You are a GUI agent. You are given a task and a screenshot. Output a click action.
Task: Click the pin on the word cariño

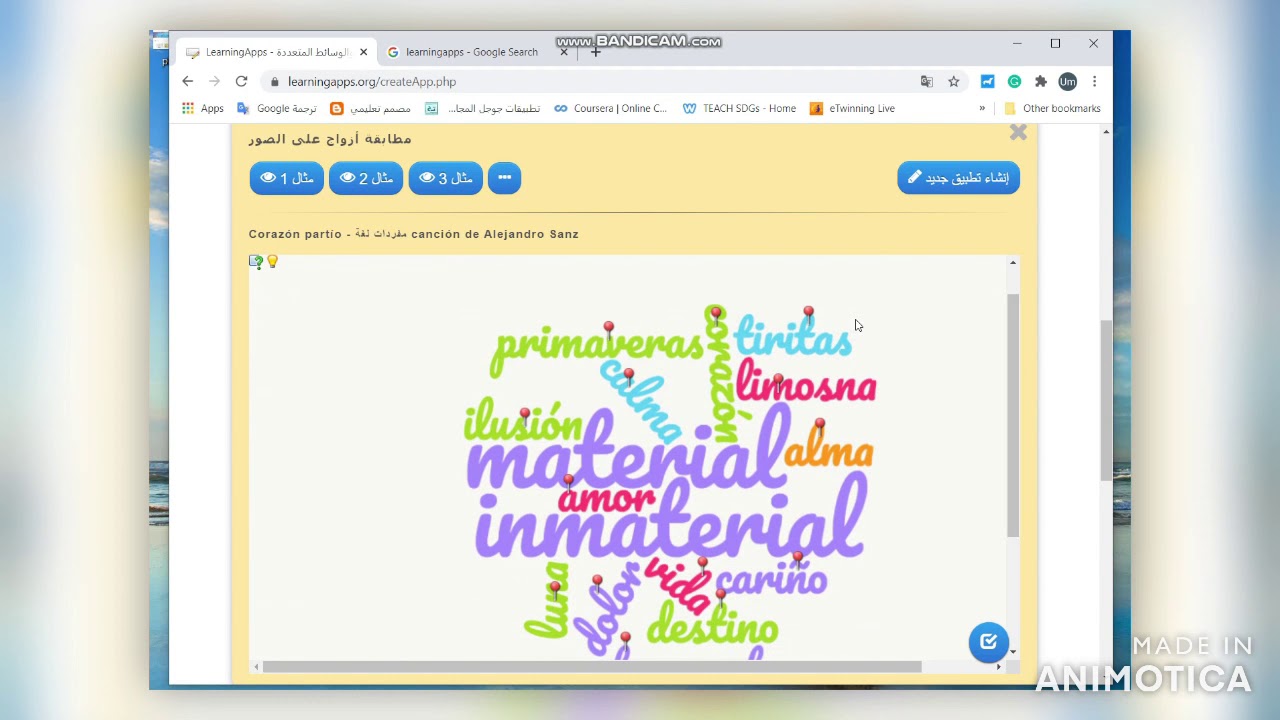[x=797, y=559]
